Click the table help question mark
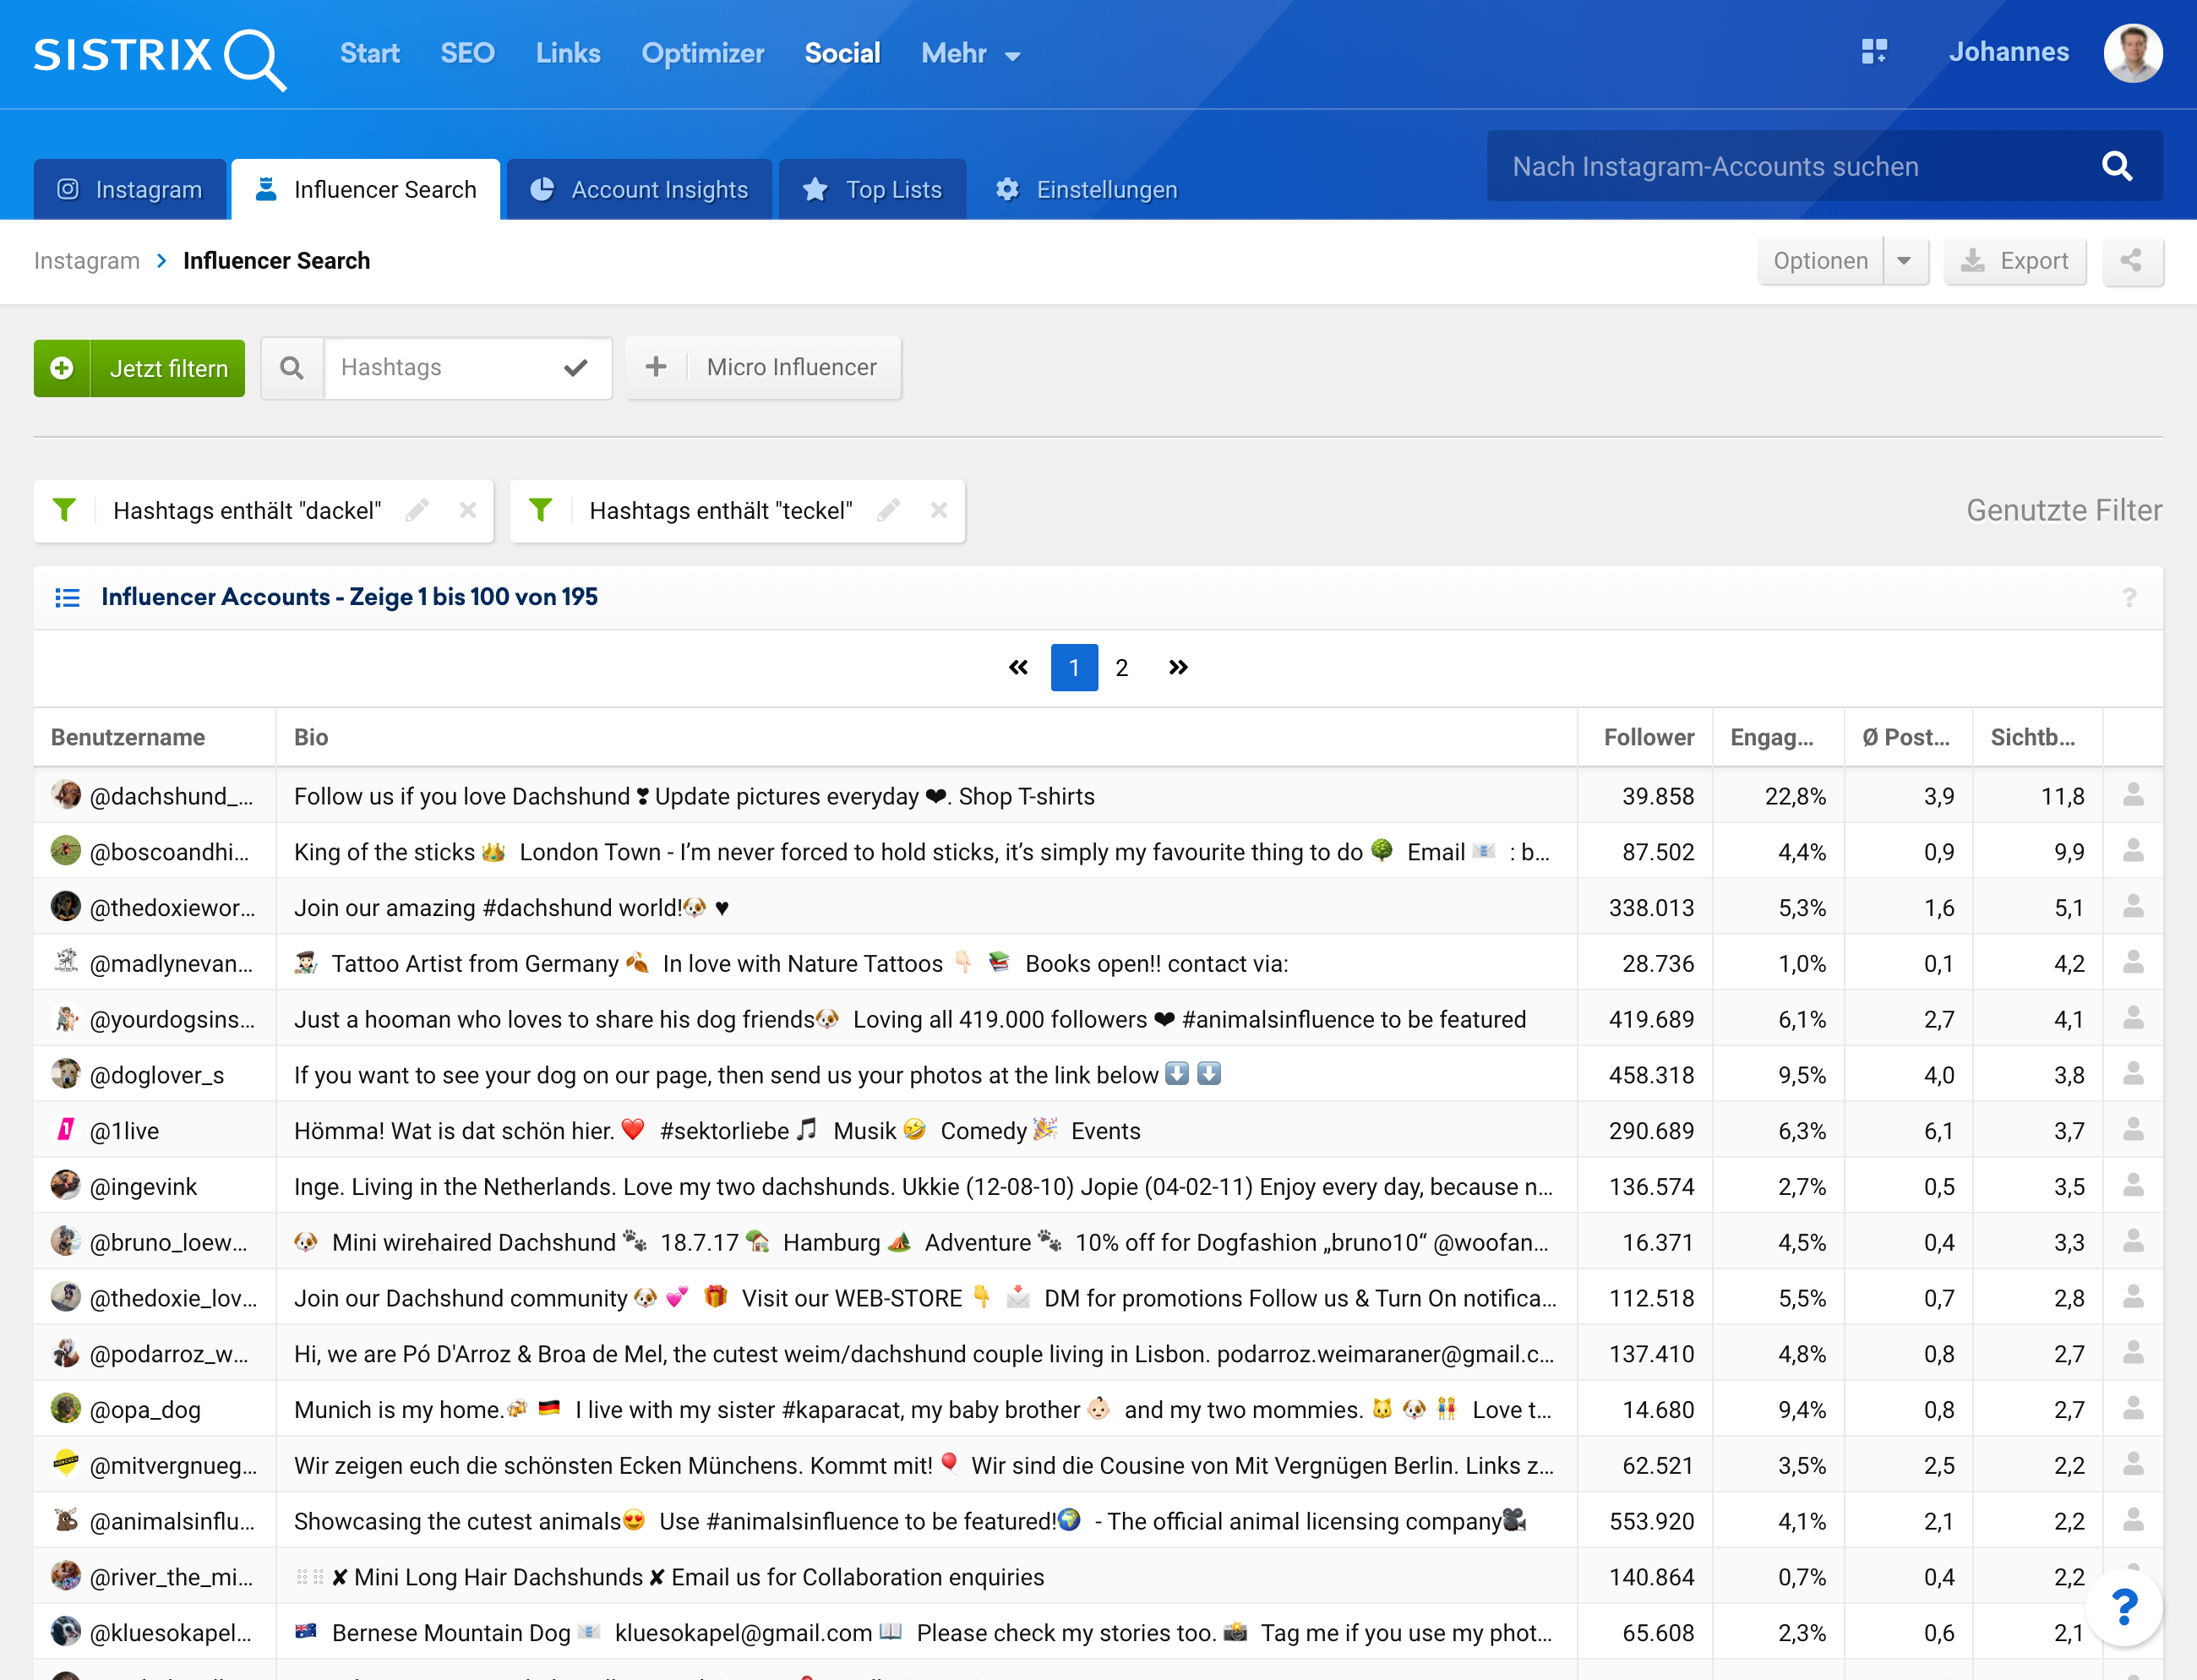 click(2129, 597)
